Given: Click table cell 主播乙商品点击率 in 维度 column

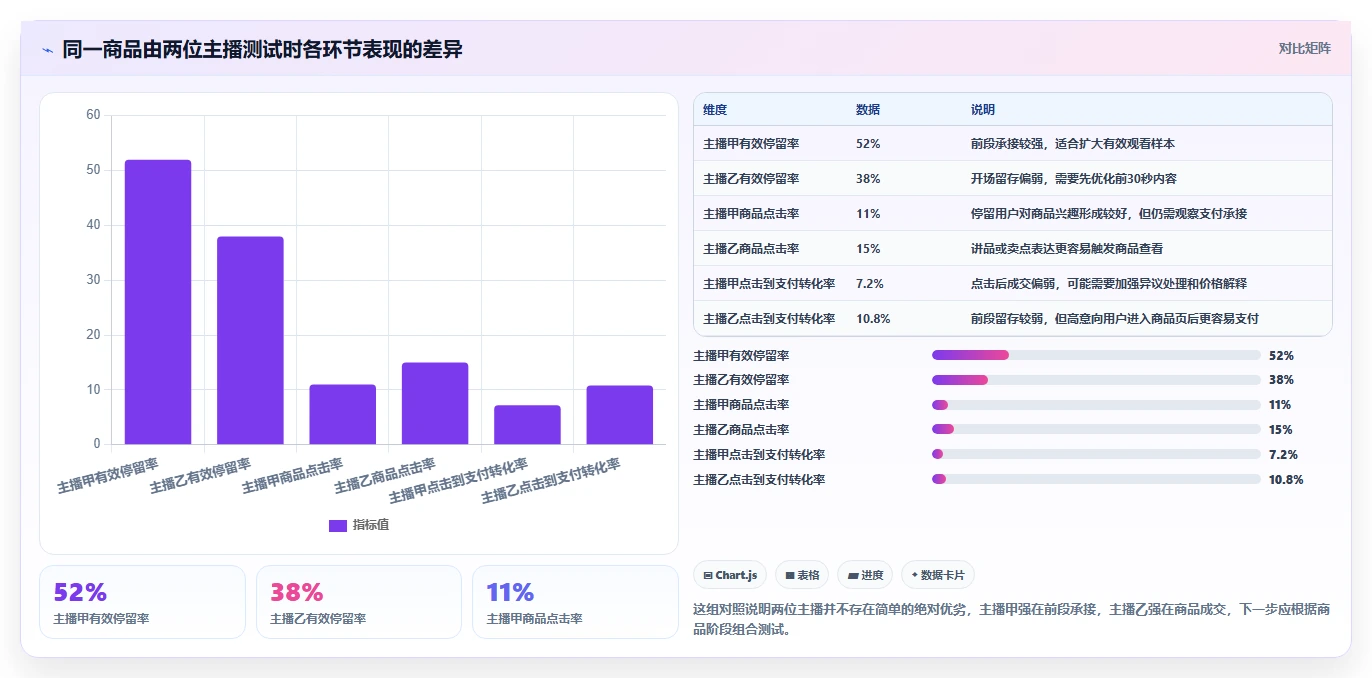Looking at the screenshot, I should pos(751,249).
